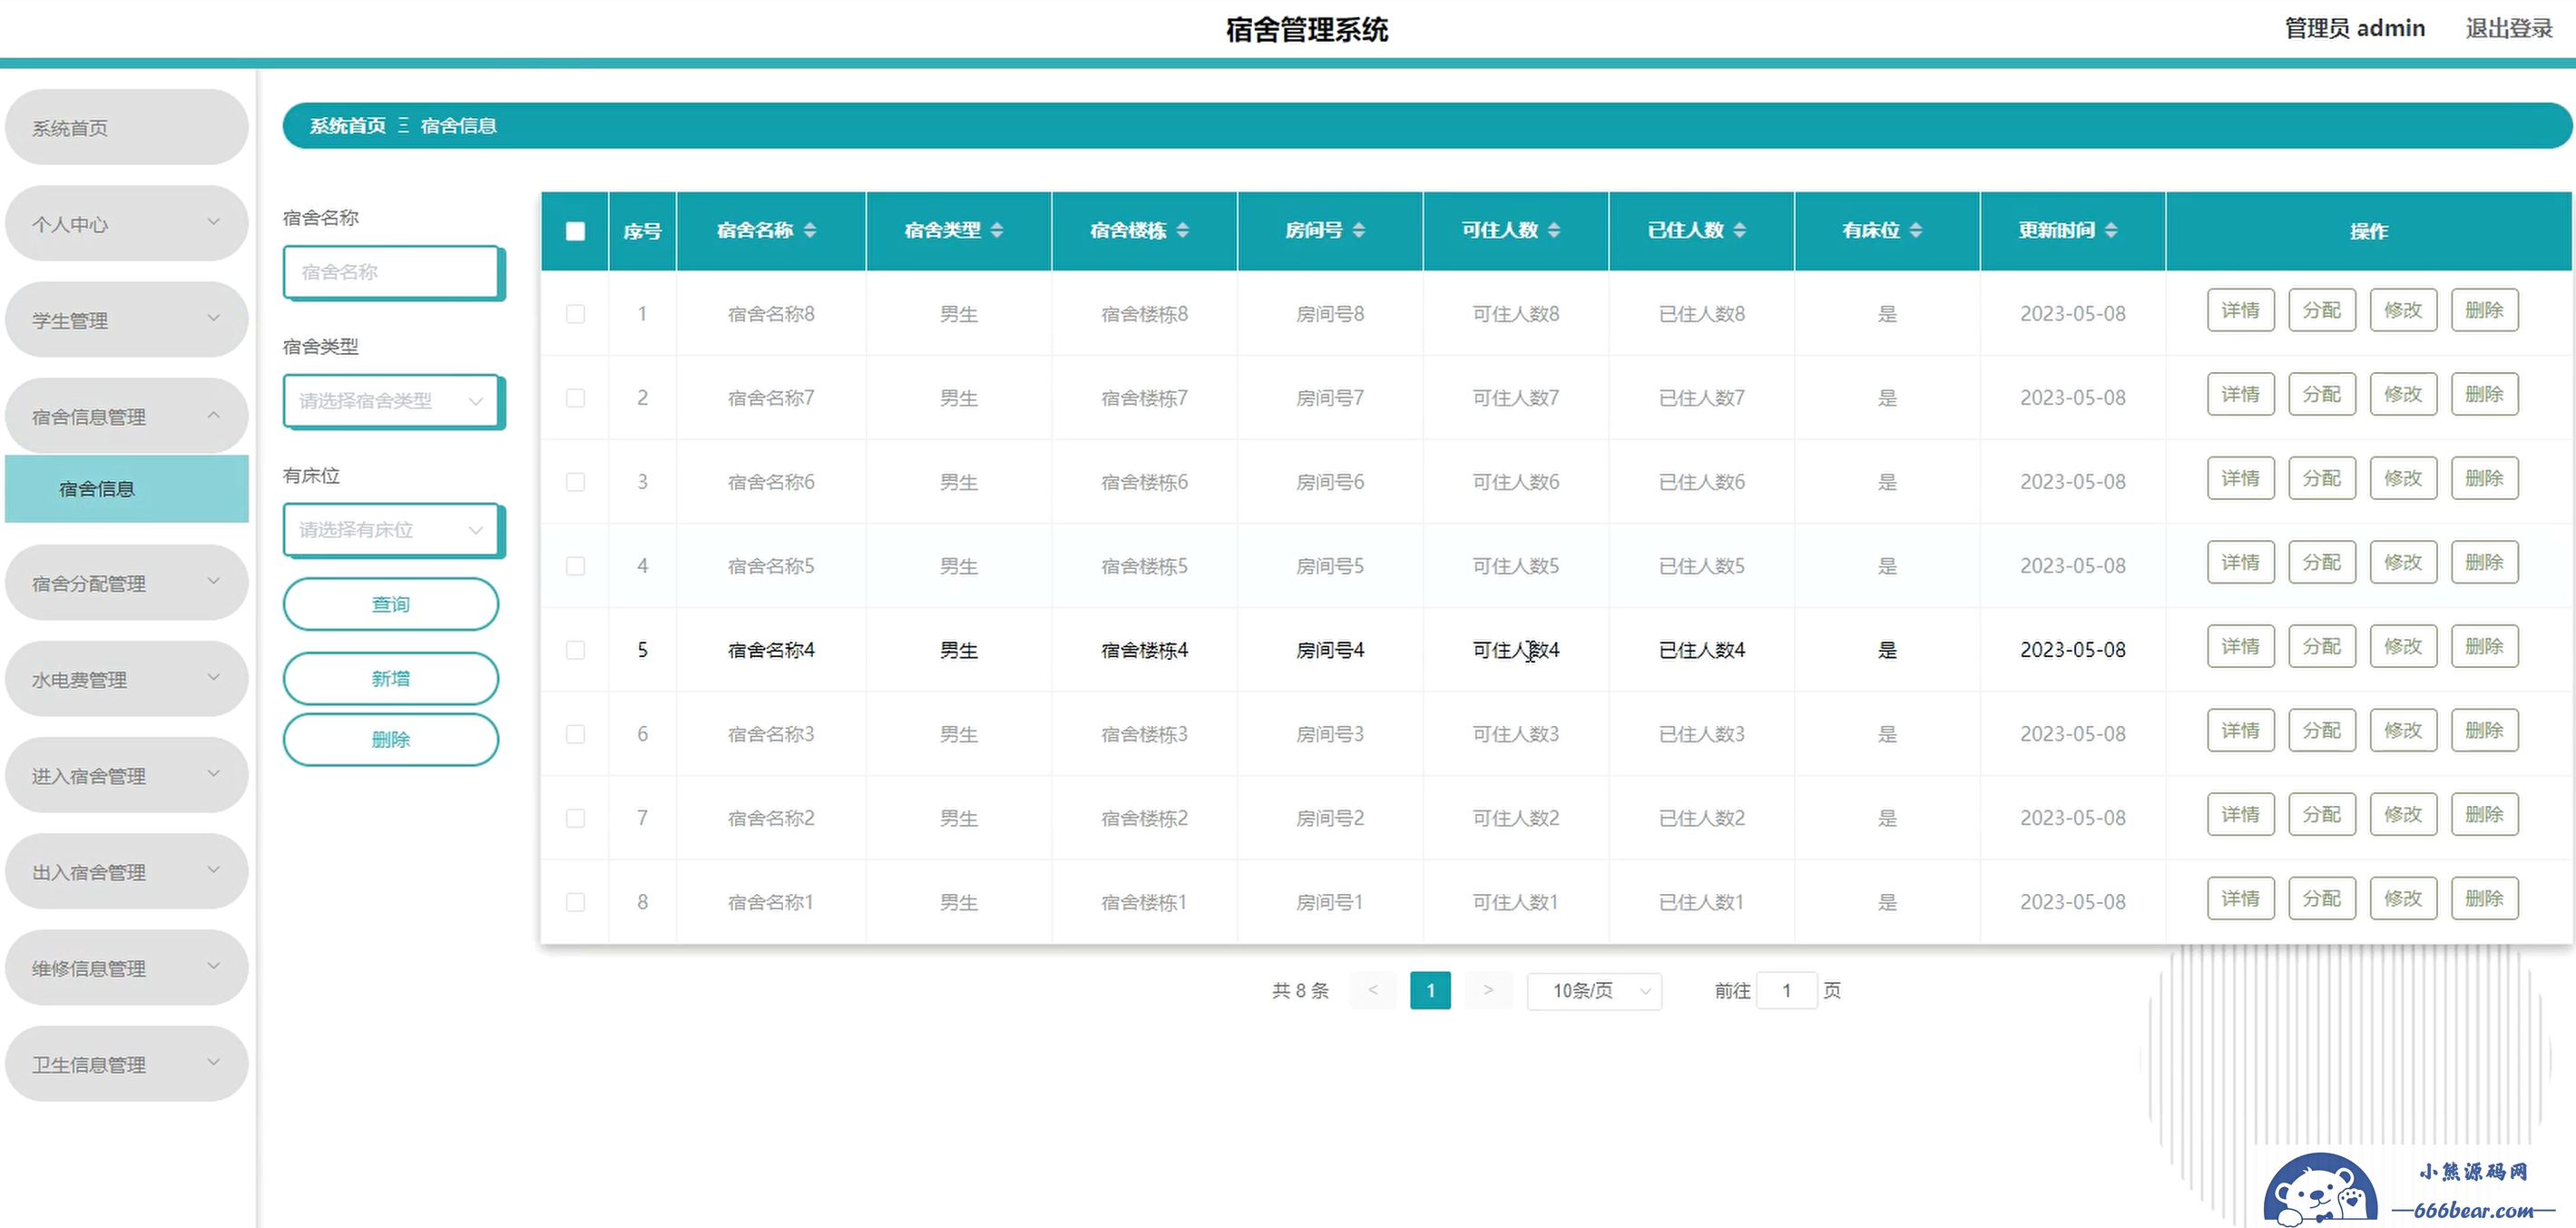Click cell 房间号4

(1330, 650)
